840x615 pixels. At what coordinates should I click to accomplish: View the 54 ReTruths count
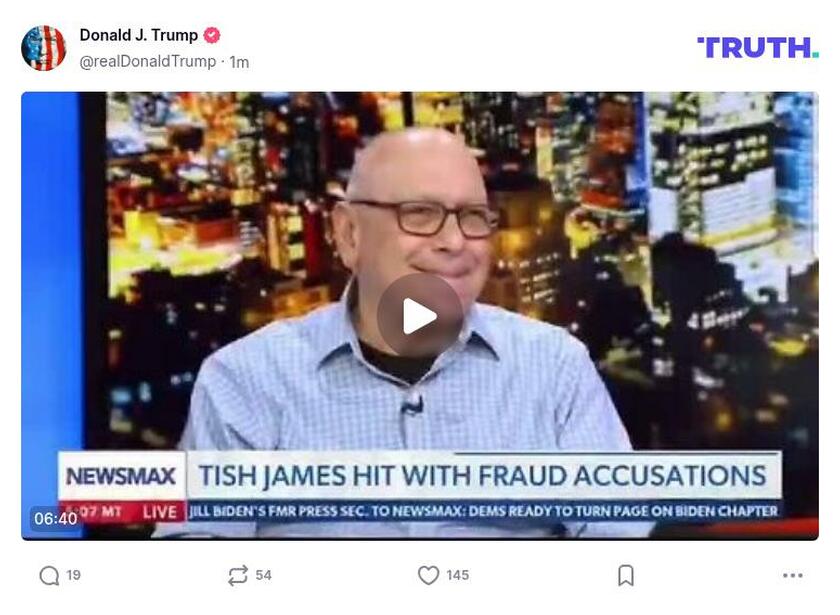pyautogui.click(x=263, y=575)
